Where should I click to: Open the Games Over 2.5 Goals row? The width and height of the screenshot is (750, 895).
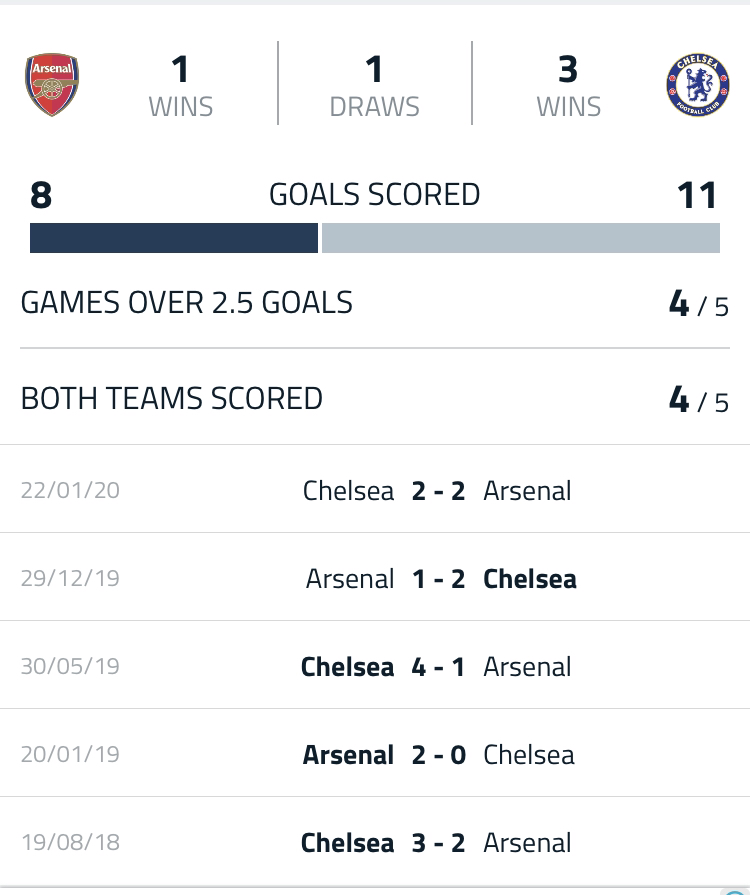tap(375, 303)
